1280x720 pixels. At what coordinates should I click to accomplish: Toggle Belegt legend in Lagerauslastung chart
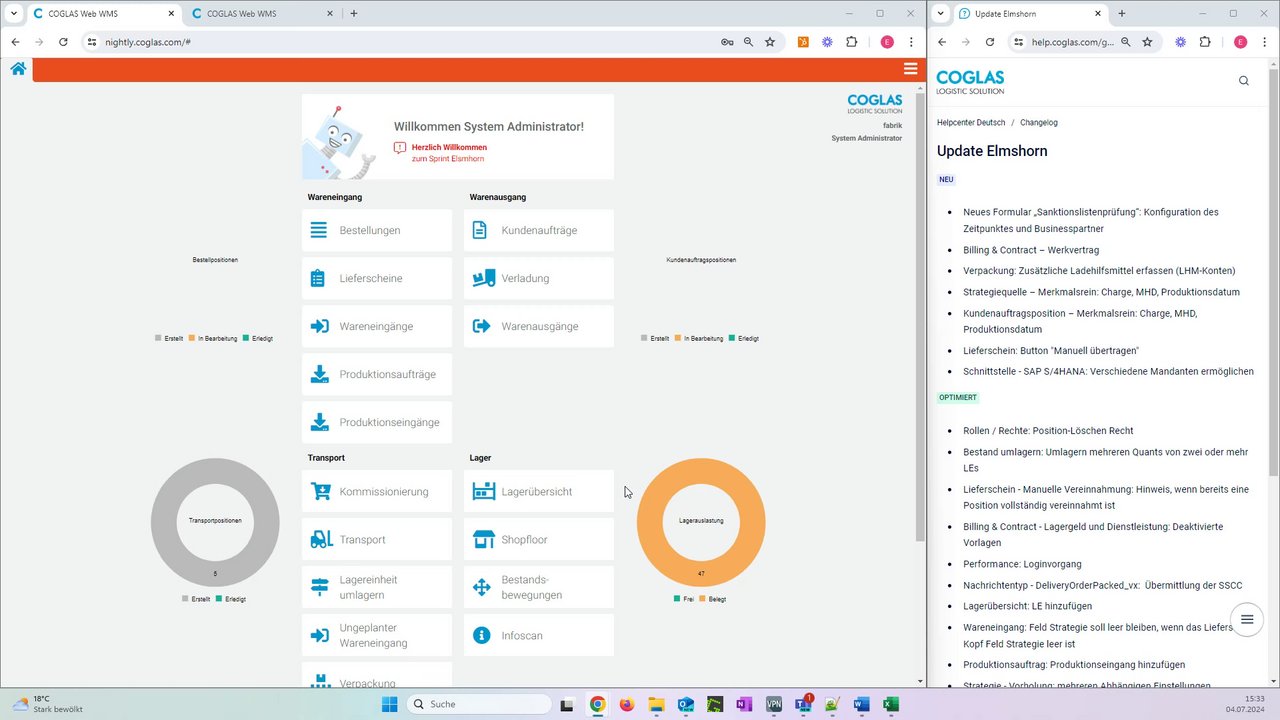tap(714, 598)
